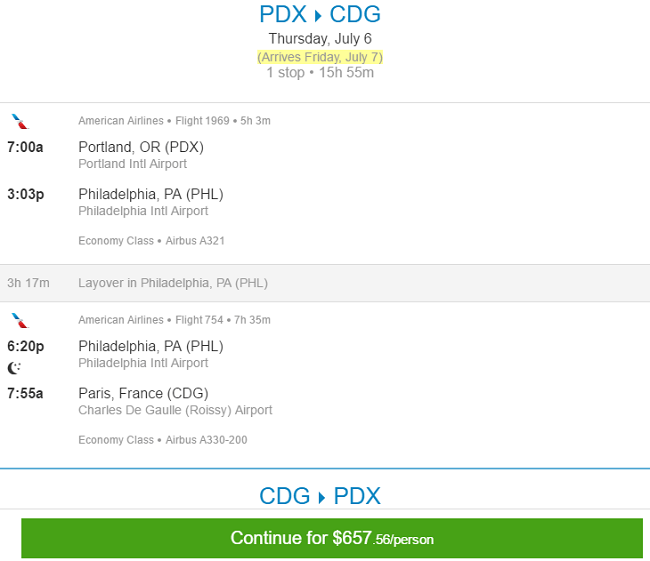Select the 1 stop 15h 55m summary

320,73
